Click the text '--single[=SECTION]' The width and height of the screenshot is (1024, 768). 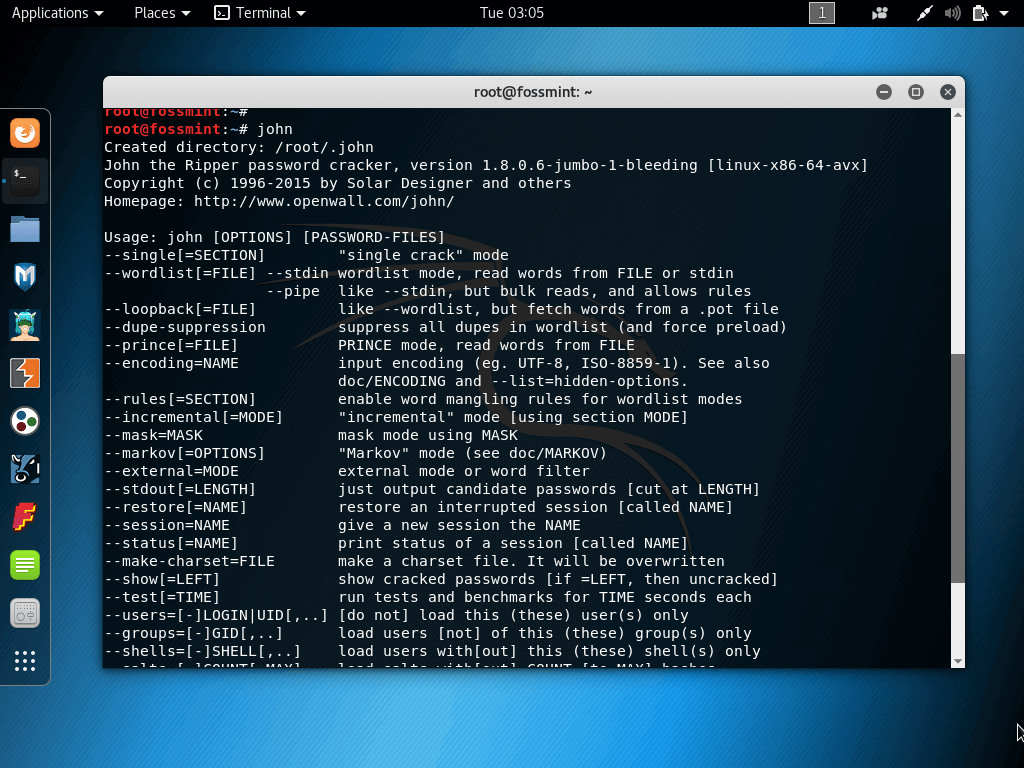coord(184,255)
